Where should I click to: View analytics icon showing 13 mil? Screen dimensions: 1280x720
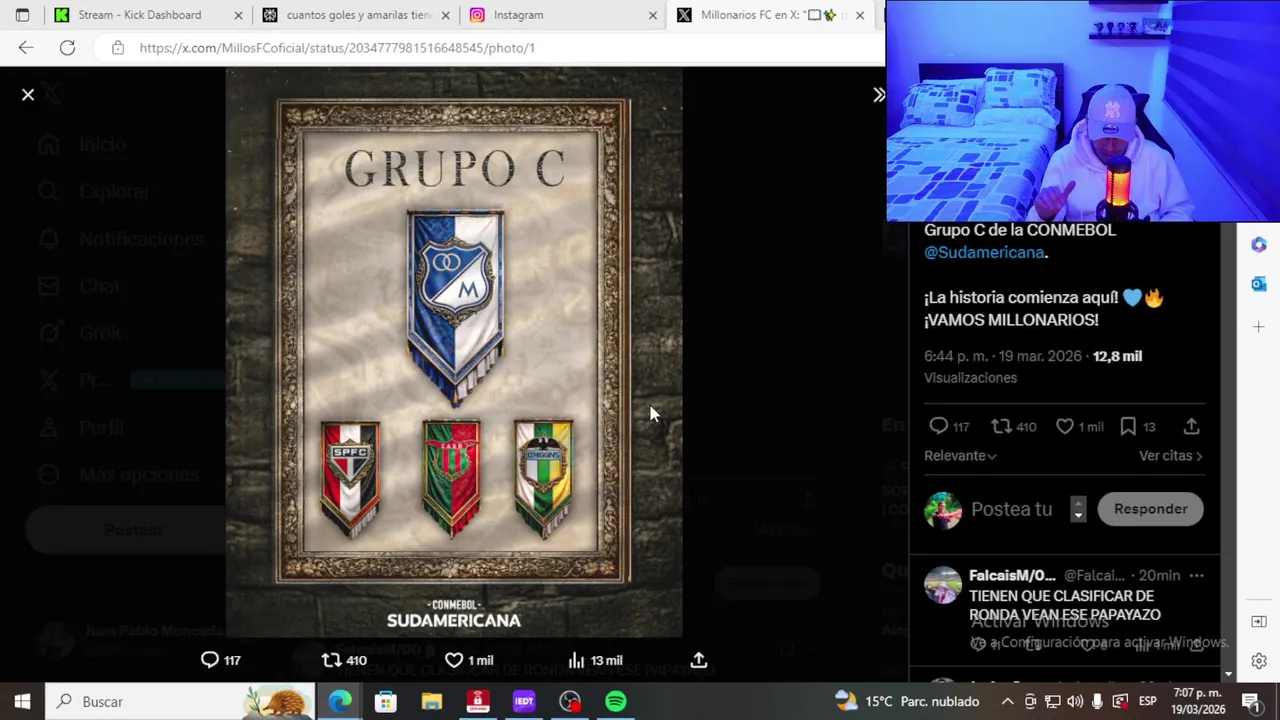(594, 660)
